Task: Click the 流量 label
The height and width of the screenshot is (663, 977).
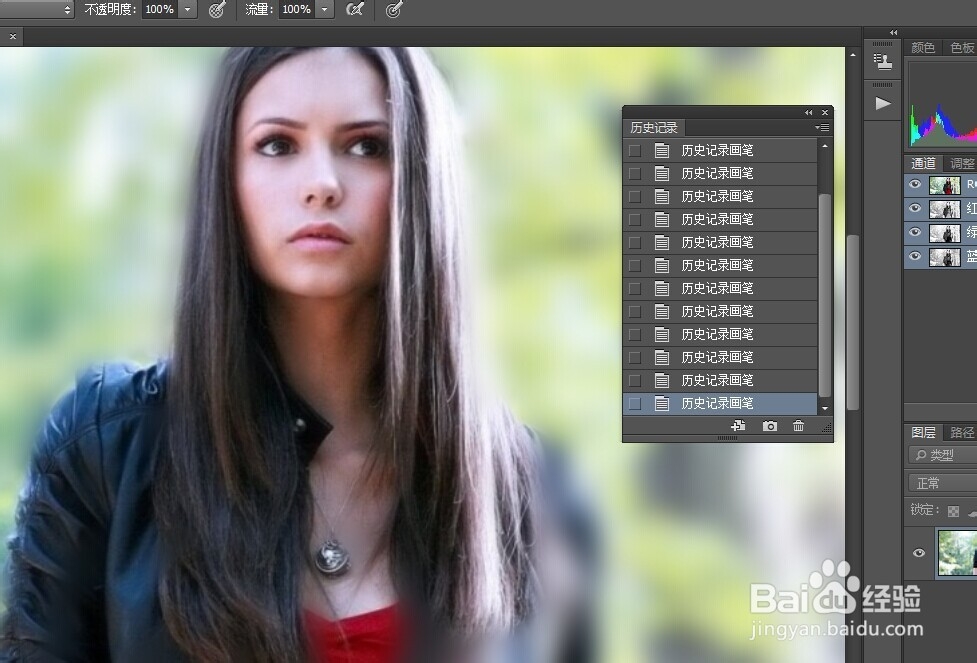Action: pos(260,9)
